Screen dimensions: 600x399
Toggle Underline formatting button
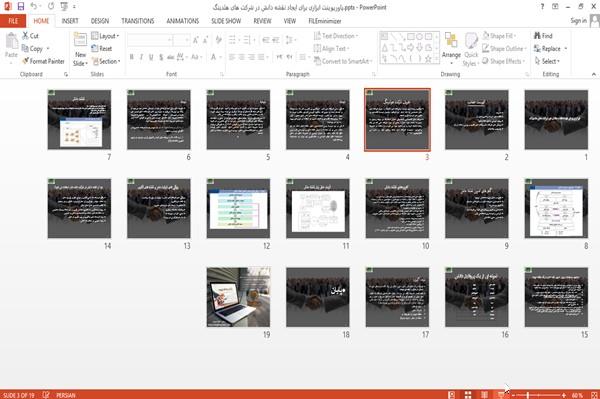151,57
